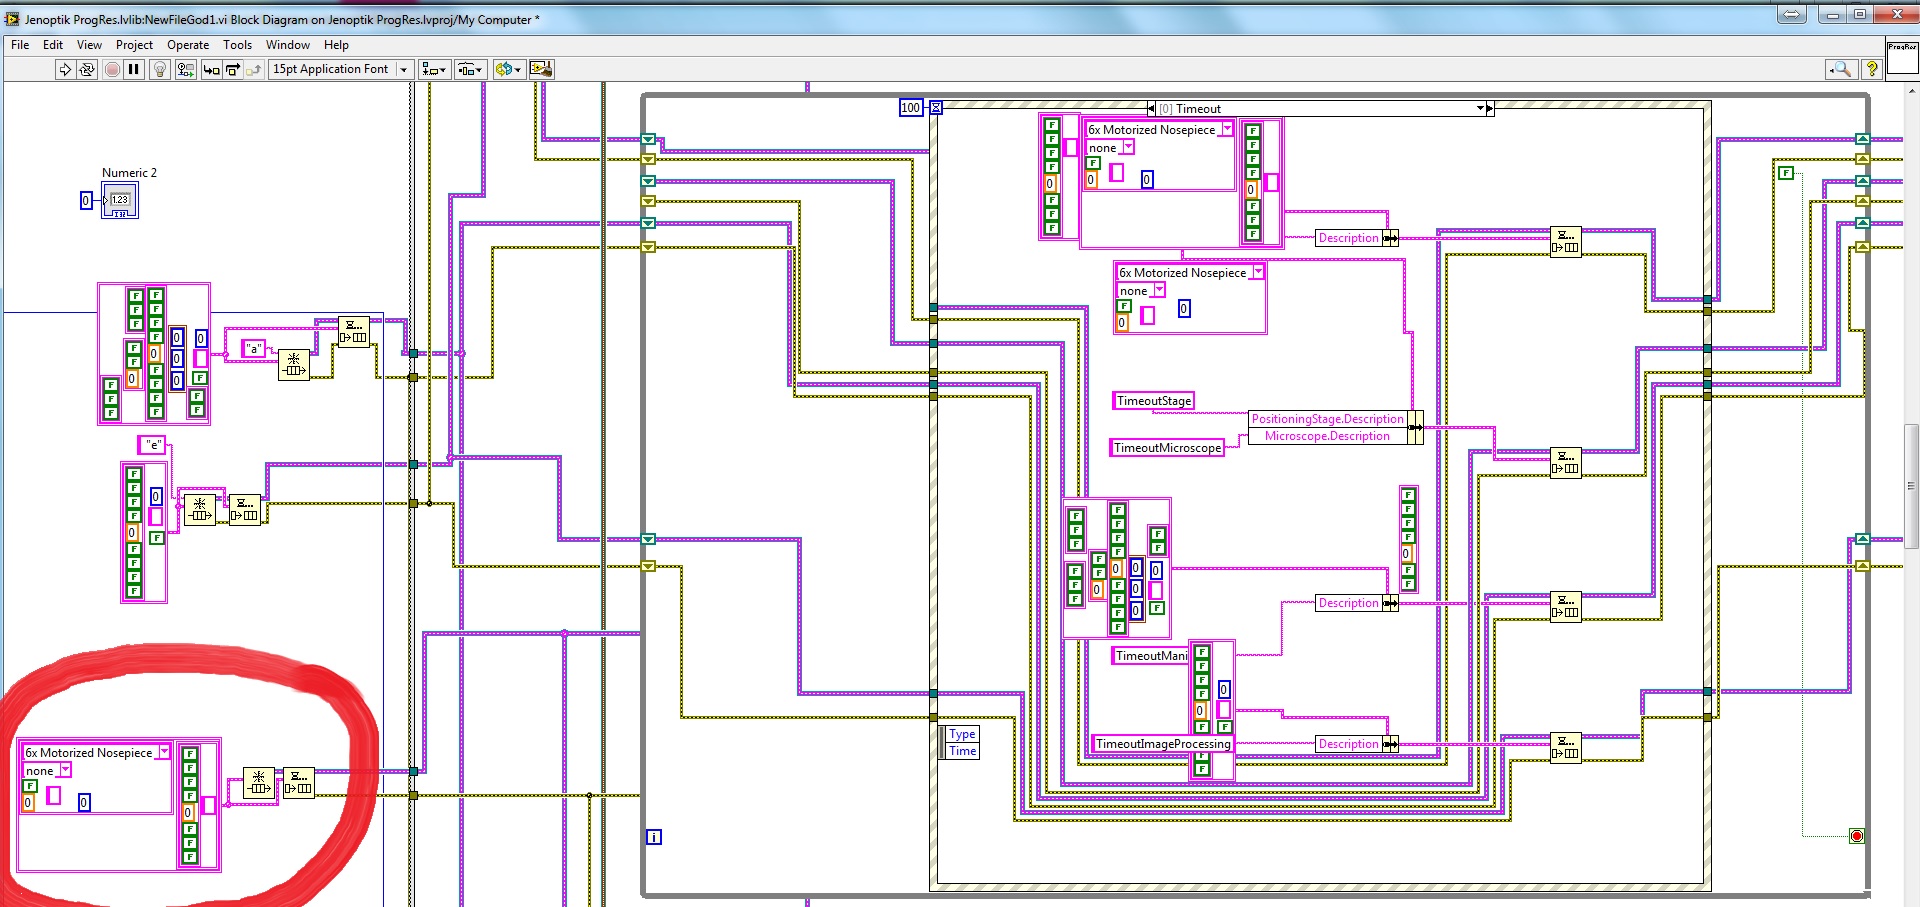The image size is (1920, 907).
Task: Click the TimeoutStage string constant
Action: (1154, 401)
